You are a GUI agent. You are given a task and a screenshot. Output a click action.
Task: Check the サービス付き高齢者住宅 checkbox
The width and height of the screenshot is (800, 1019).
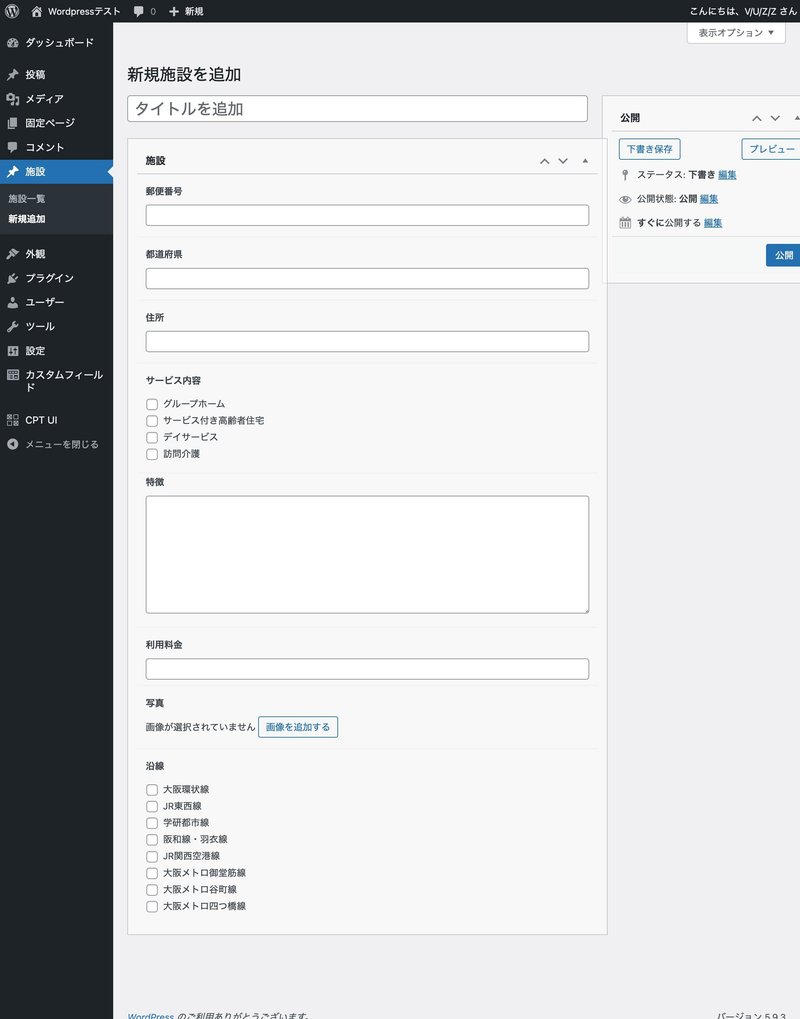coord(152,421)
